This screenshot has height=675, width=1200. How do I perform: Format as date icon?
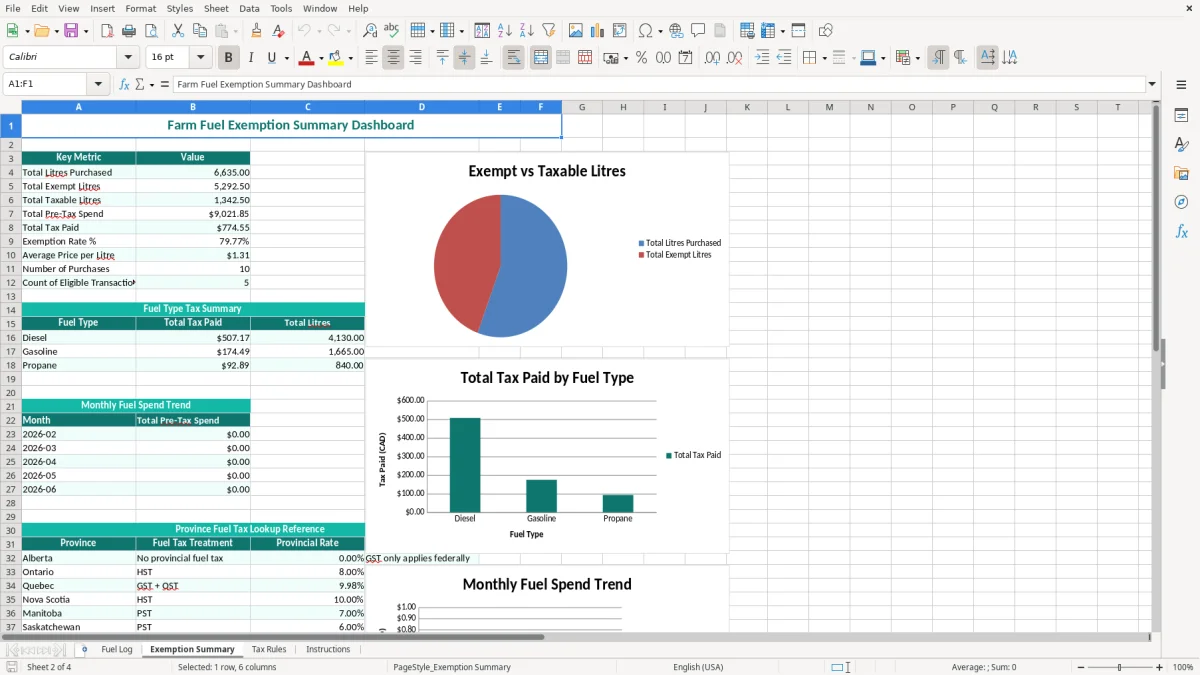pyautogui.click(x=685, y=58)
